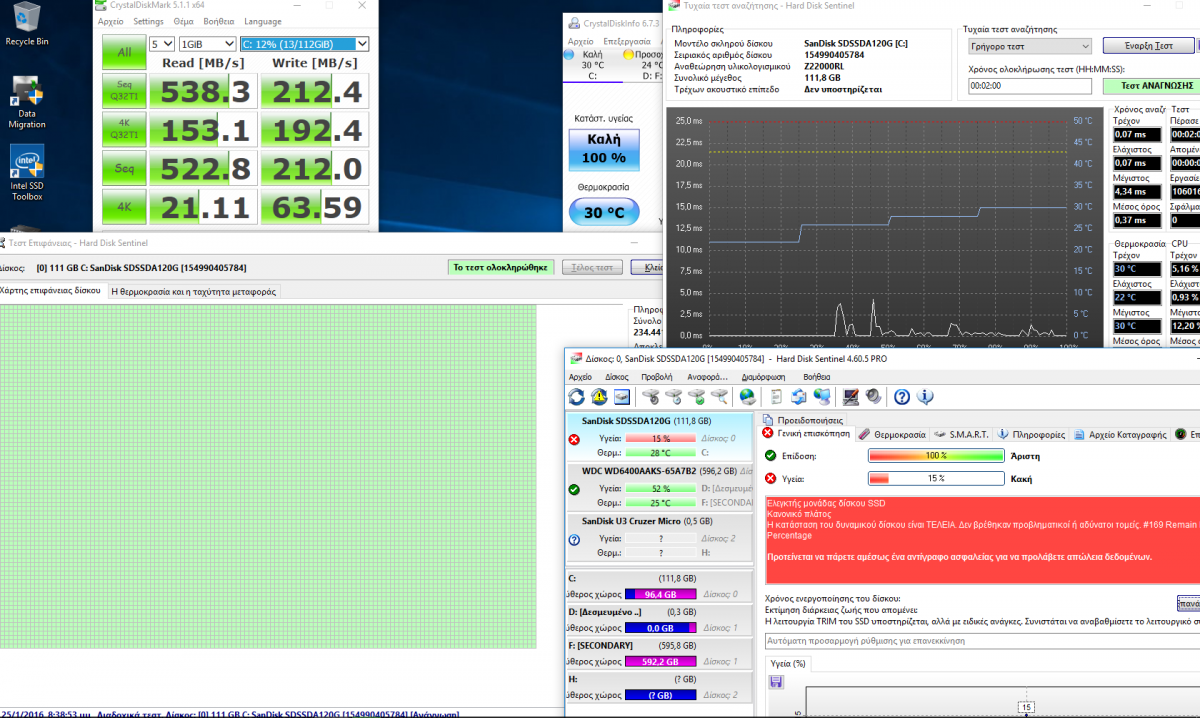Switch to the temperature and transfer speed tab
Viewport: 1200px width, 718px height.
click(194, 291)
